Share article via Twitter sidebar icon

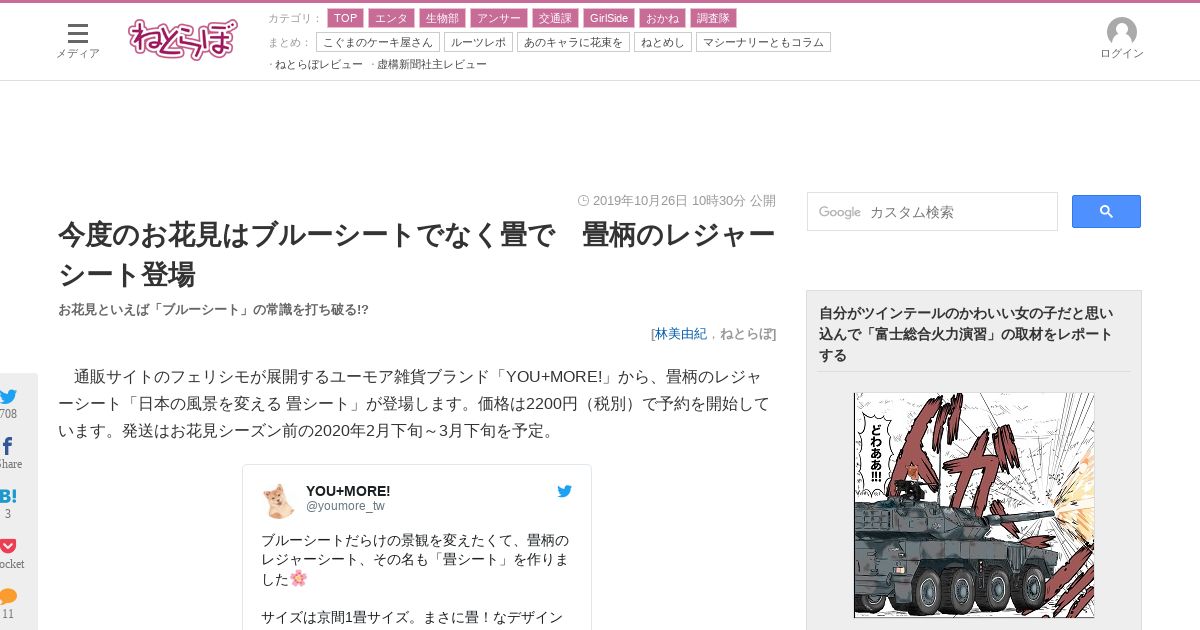[8, 397]
